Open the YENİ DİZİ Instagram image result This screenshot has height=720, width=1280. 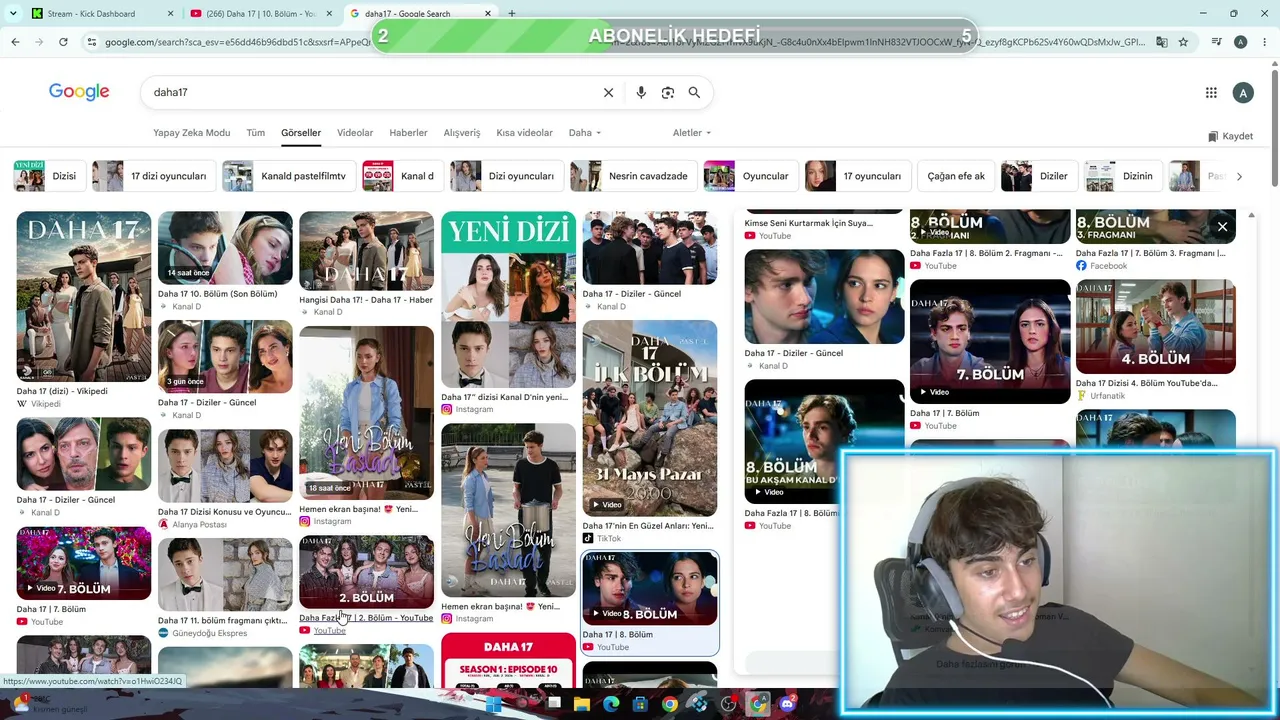click(508, 300)
